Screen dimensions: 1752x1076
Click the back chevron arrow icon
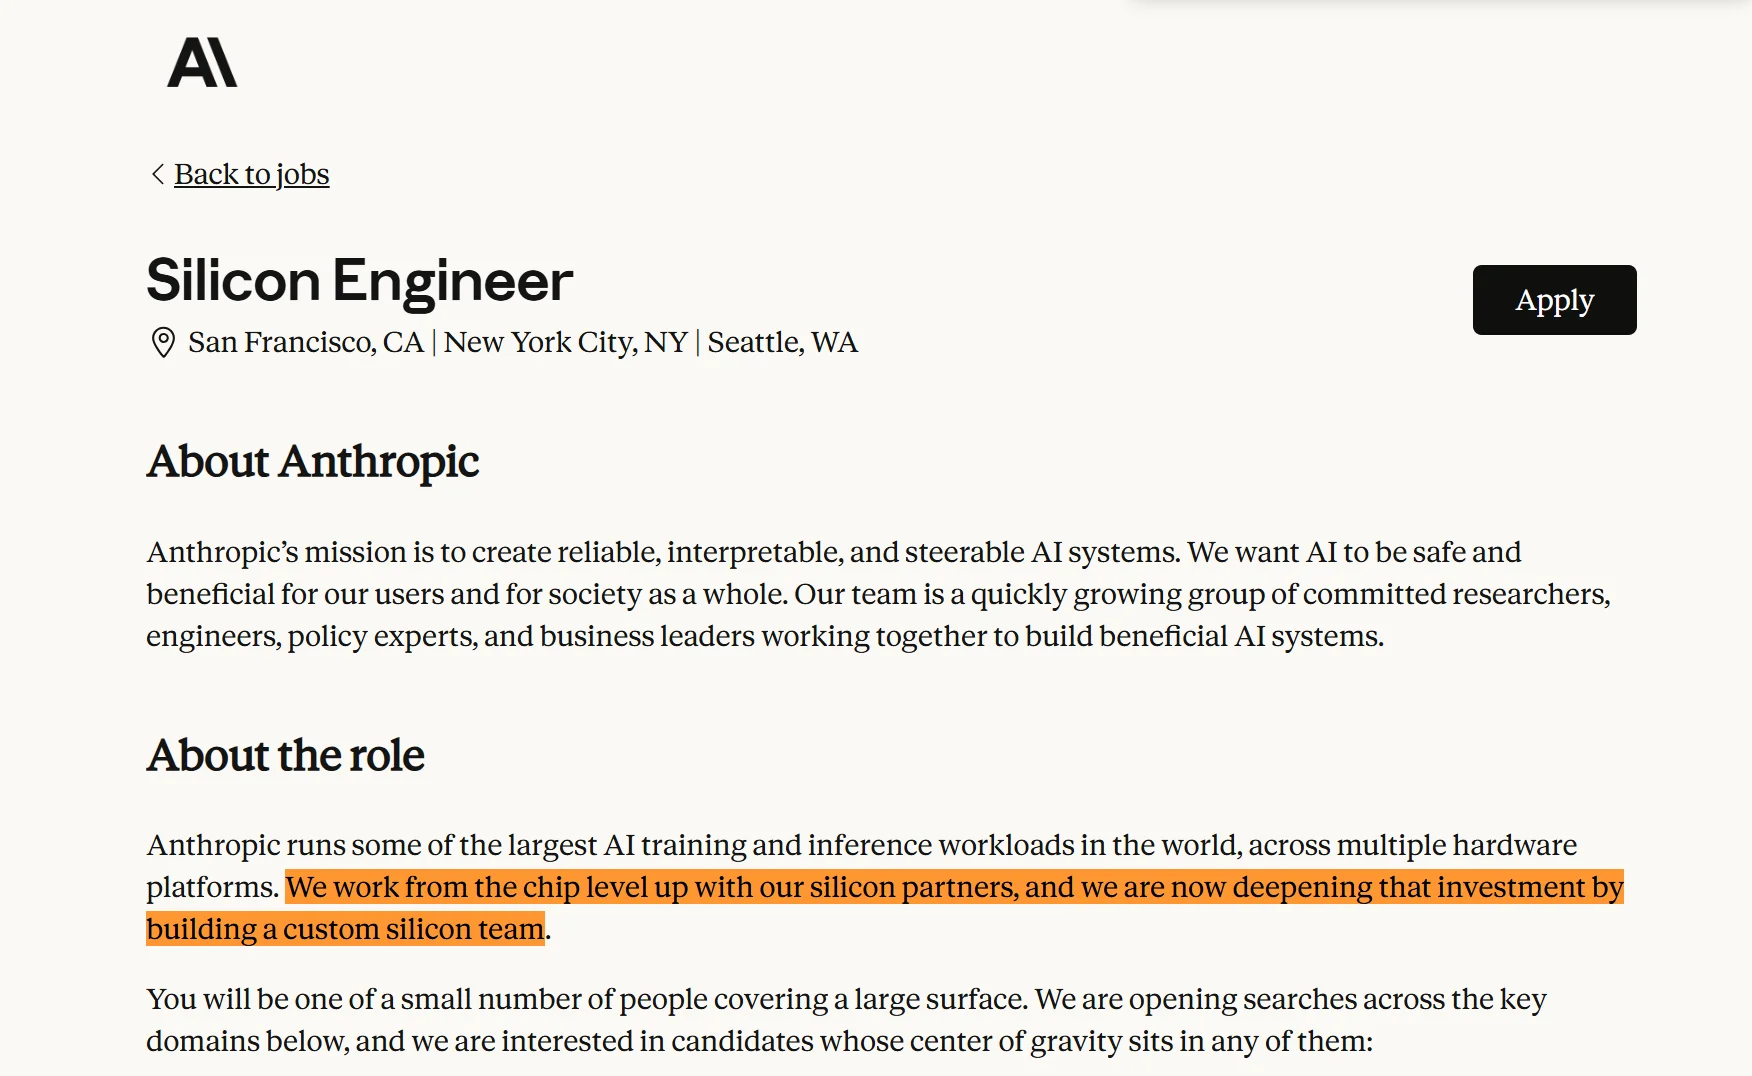pos(157,174)
